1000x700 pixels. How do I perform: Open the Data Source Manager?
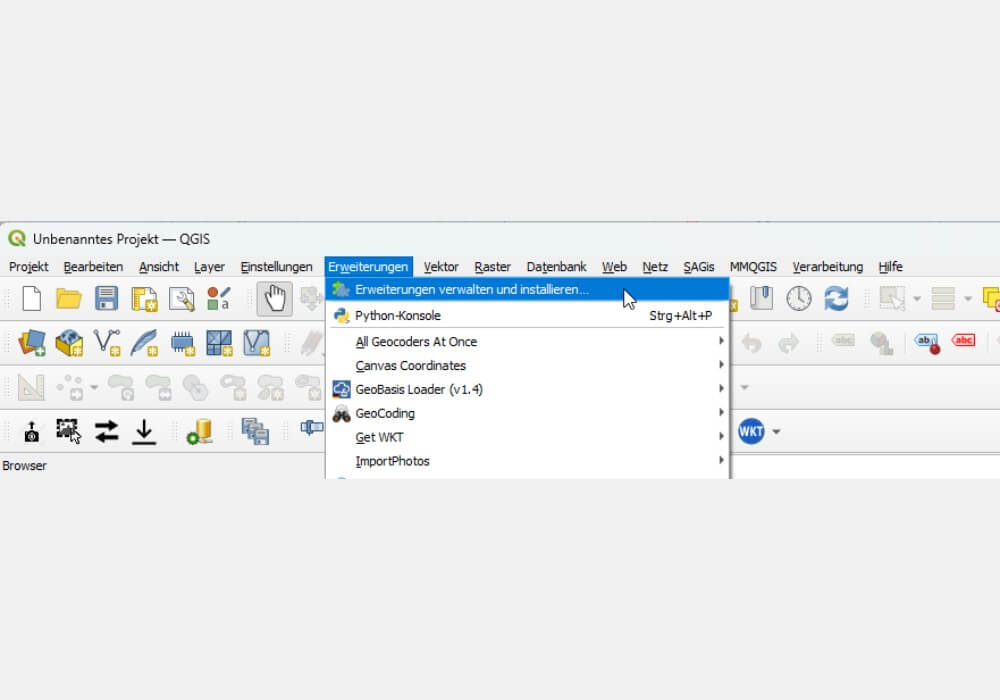32,343
